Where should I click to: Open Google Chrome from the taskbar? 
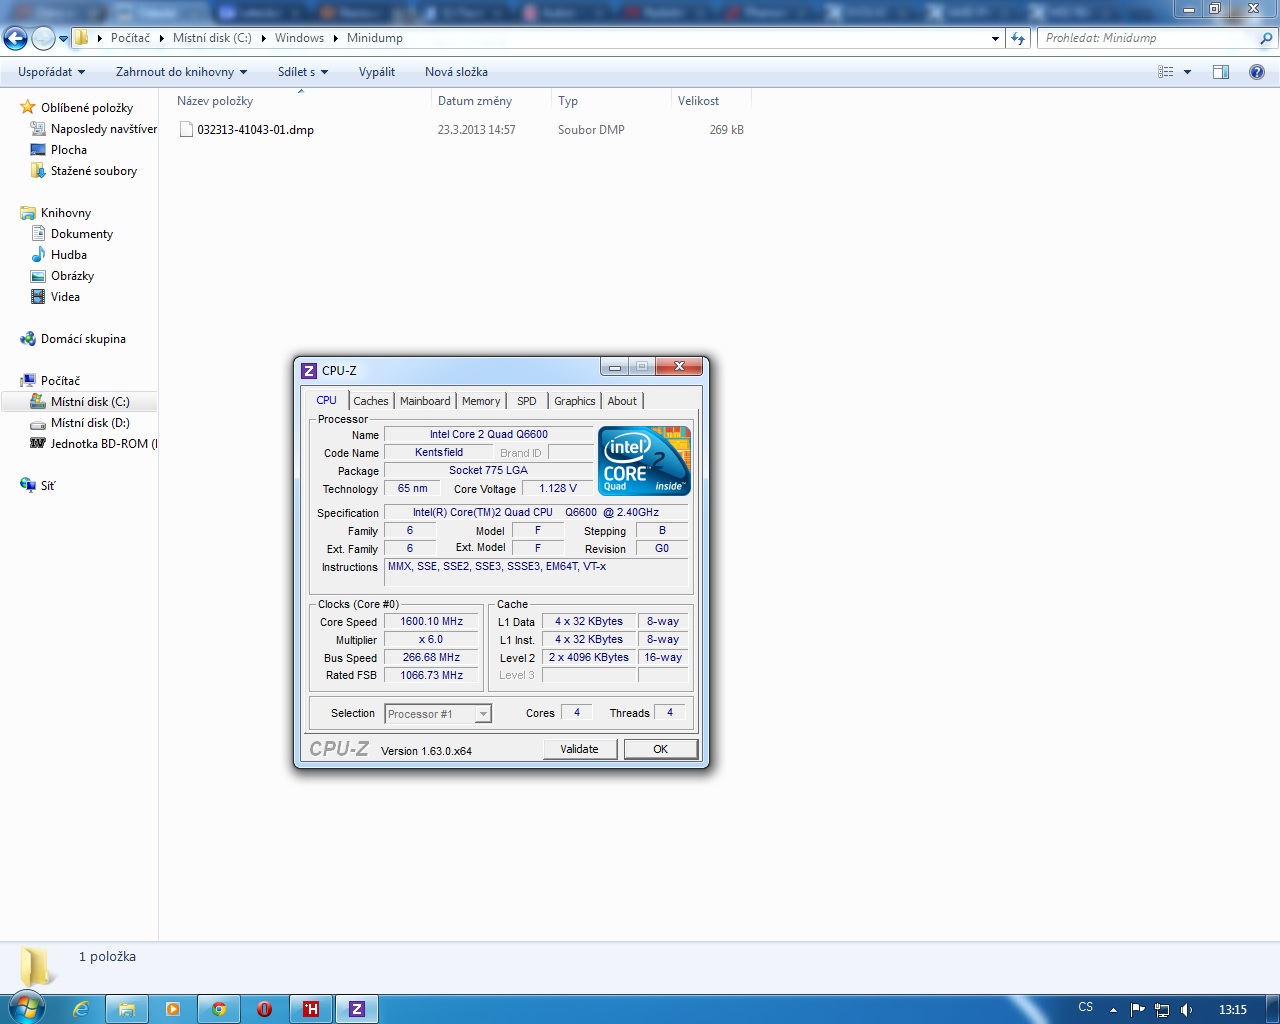point(219,1009)
